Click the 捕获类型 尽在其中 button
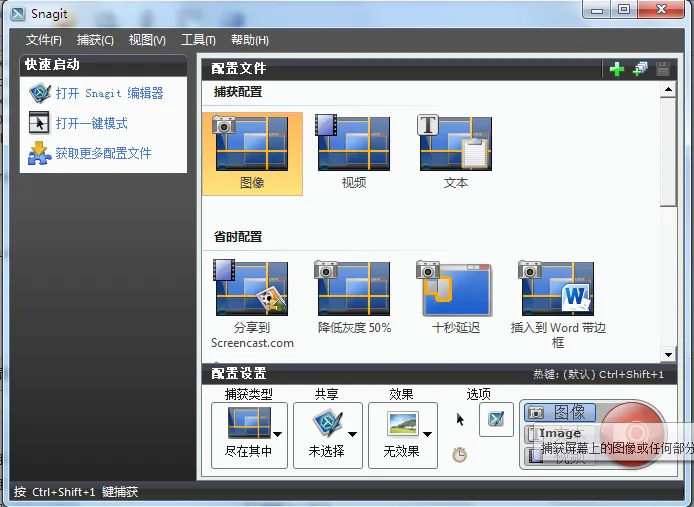This screenshot has height=507, width=694. [249, 435]
